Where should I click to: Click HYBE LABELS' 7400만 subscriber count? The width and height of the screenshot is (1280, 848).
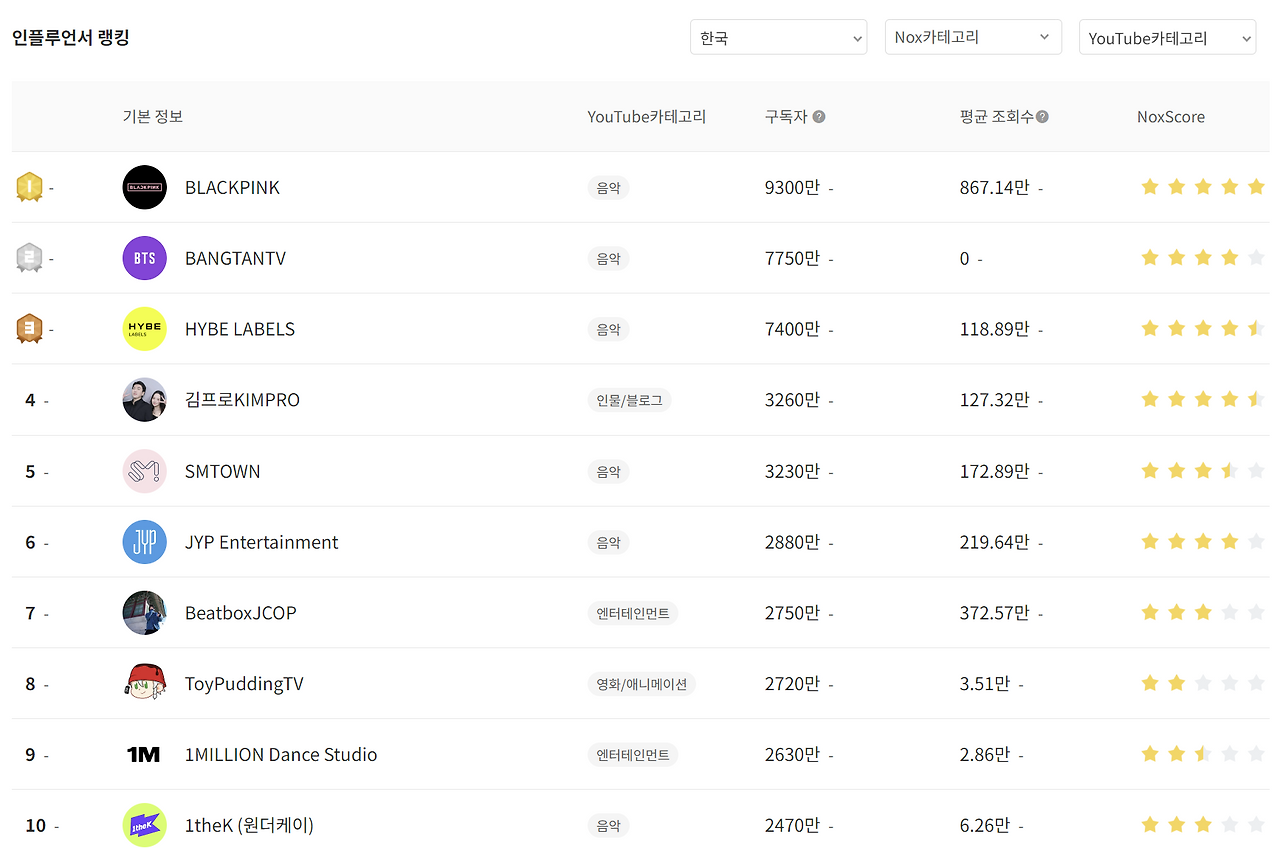click(x=792, y=329)
